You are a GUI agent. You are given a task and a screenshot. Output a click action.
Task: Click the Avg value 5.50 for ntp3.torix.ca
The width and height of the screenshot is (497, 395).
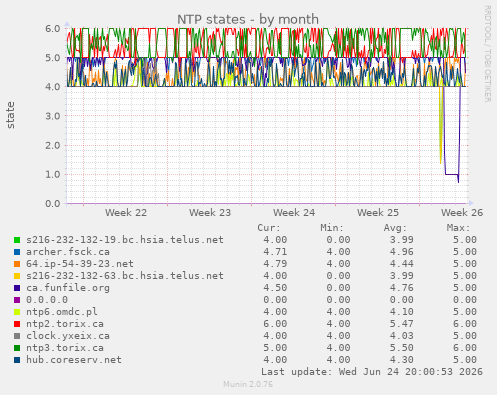point(401,348)
